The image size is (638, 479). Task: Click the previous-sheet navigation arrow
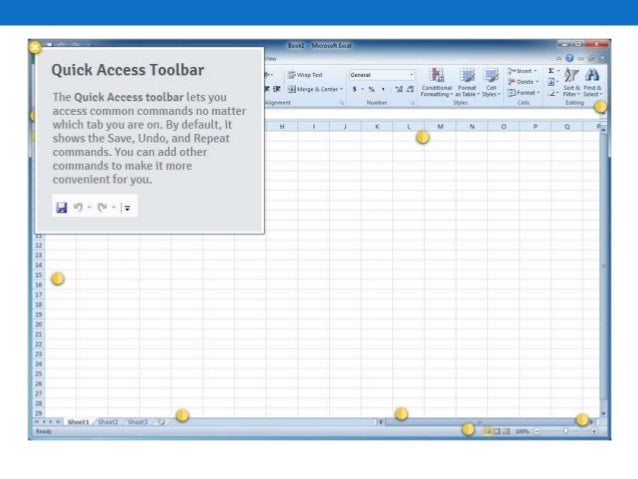point(44,422)
